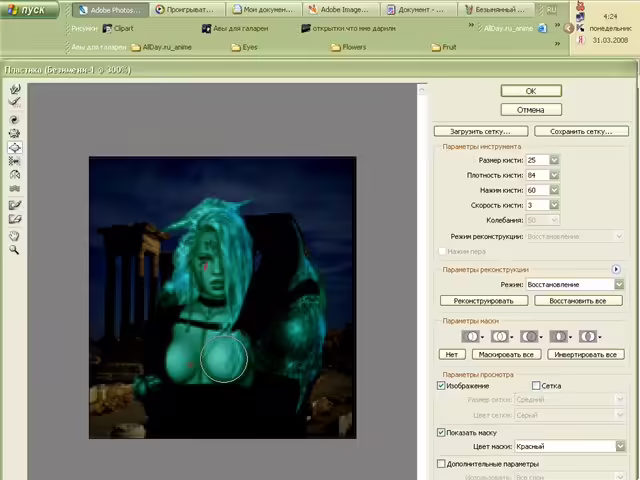The width and height of the screenshot is (640, 480).
Task: Open the AllDay.ru_anime folder shortcut
Action: click(161, 47)
